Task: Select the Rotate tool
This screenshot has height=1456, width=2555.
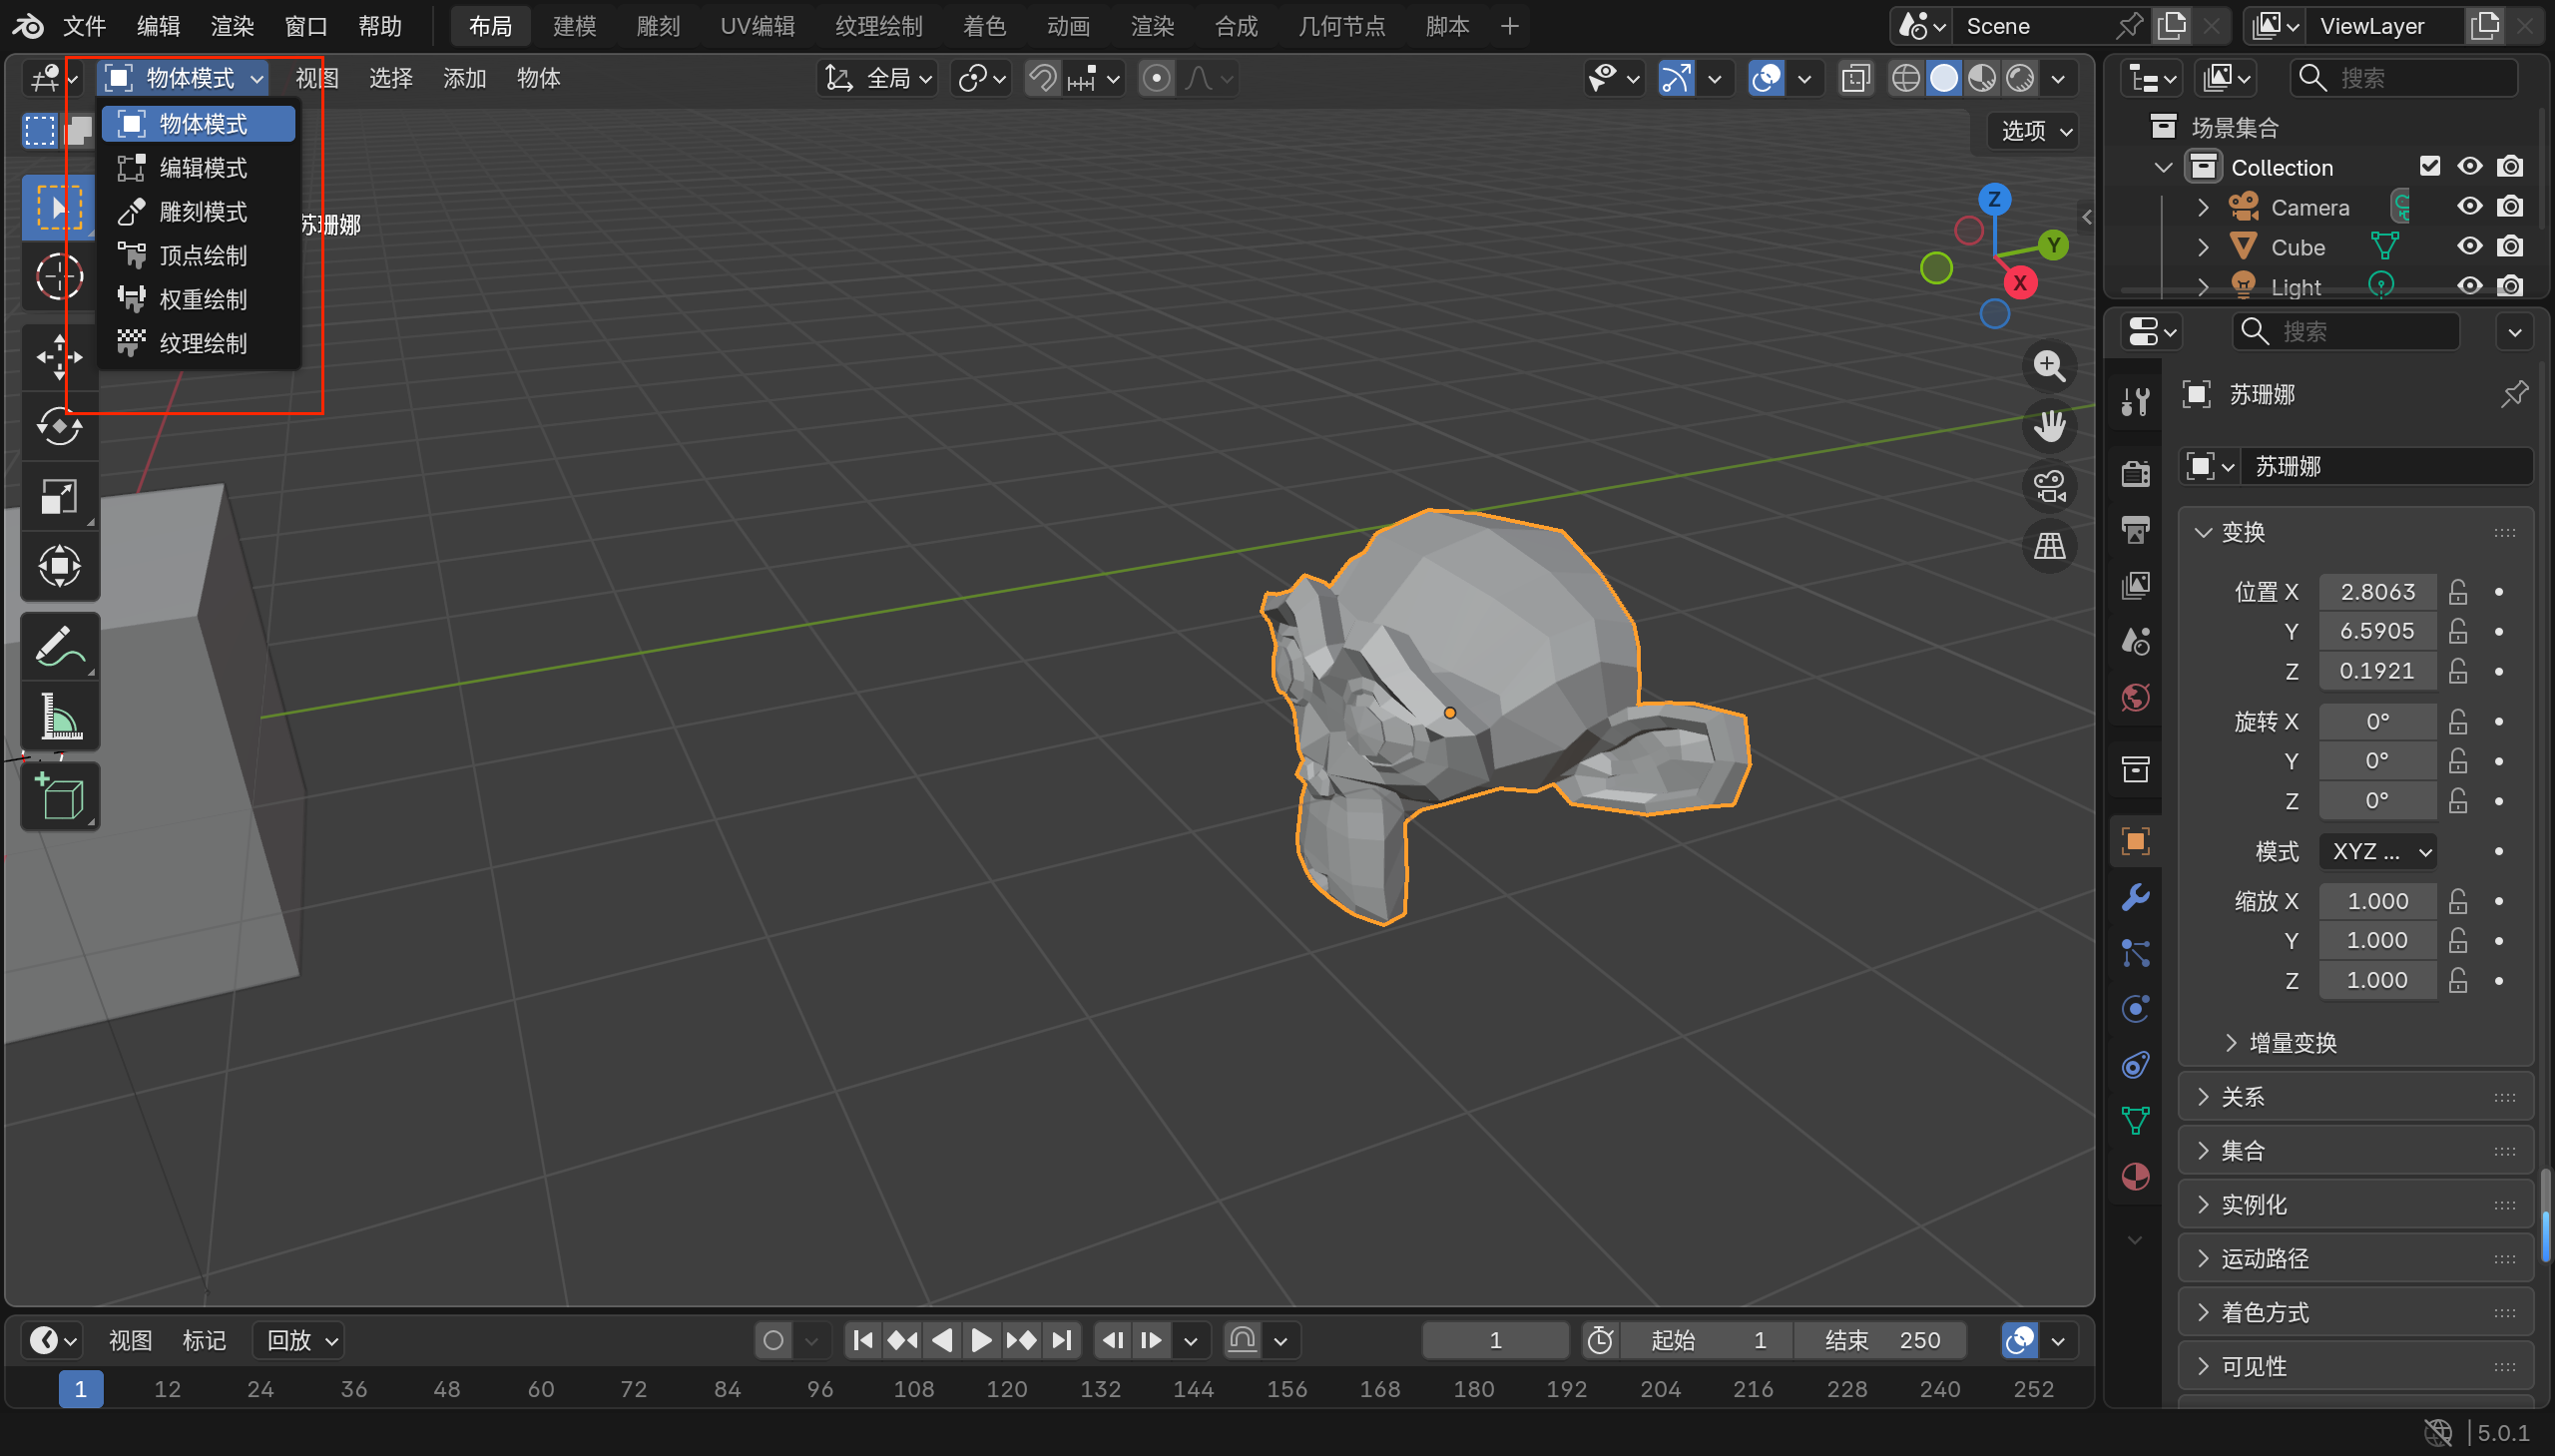Action: (59, 427)
